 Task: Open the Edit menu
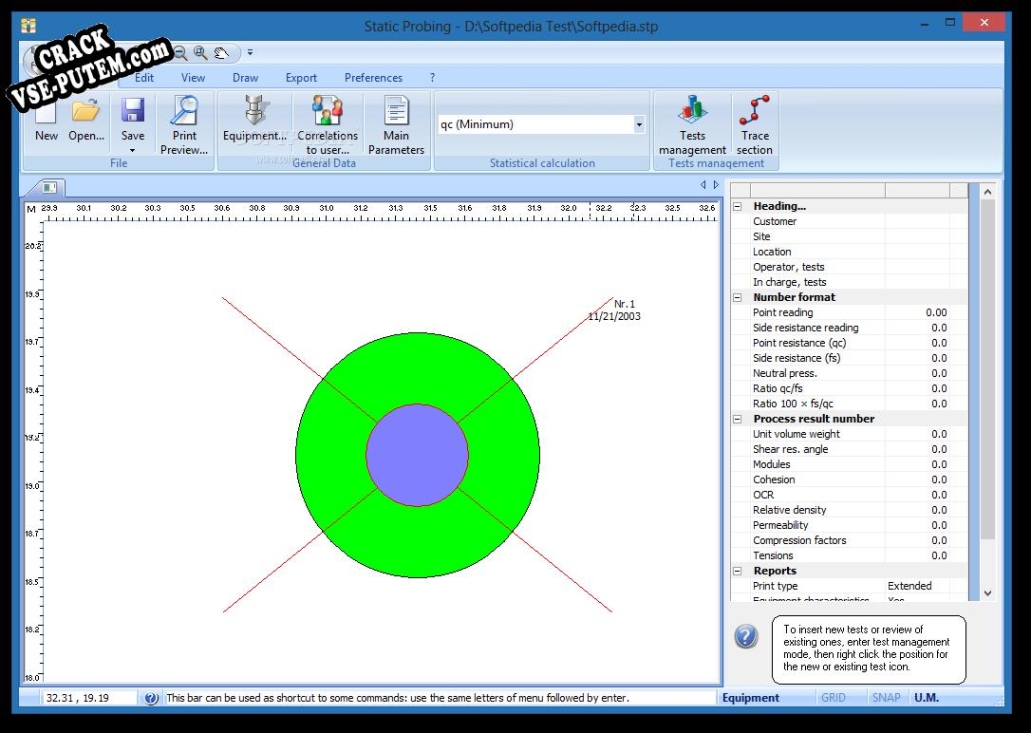pyautogui.click(x=144, y=78)
